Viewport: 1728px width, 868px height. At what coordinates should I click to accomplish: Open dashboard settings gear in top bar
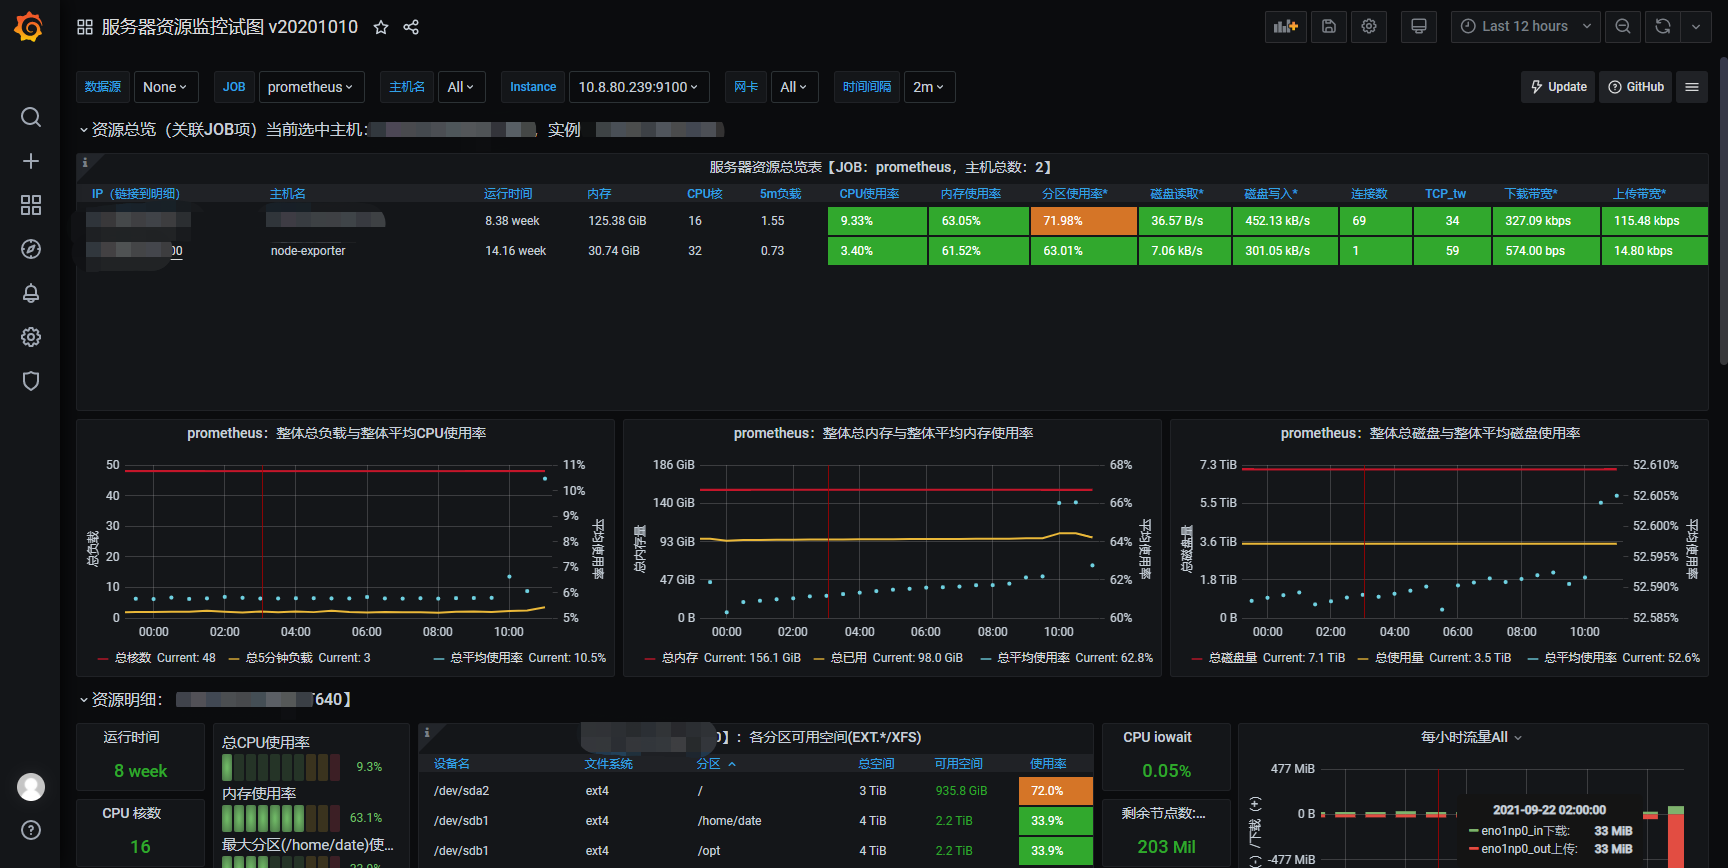pos(1369,27)
